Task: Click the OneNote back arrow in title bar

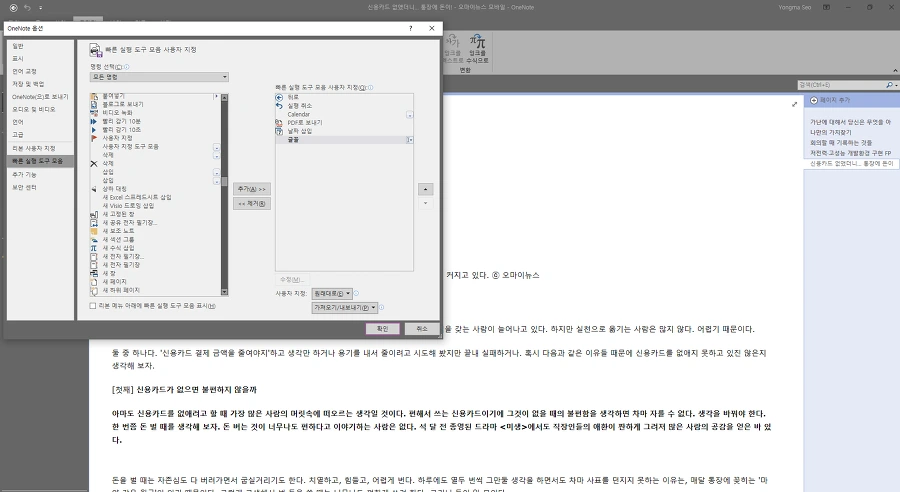Action: click(x=13, y=8)
